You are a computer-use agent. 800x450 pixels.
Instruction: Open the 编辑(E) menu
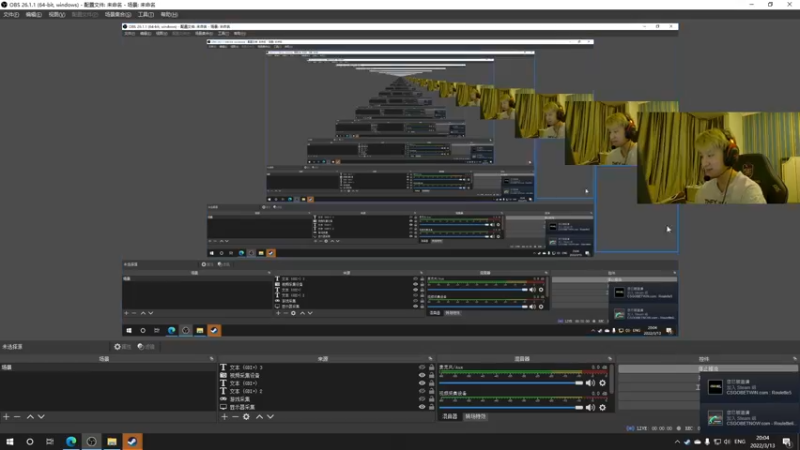click(34, 15)
